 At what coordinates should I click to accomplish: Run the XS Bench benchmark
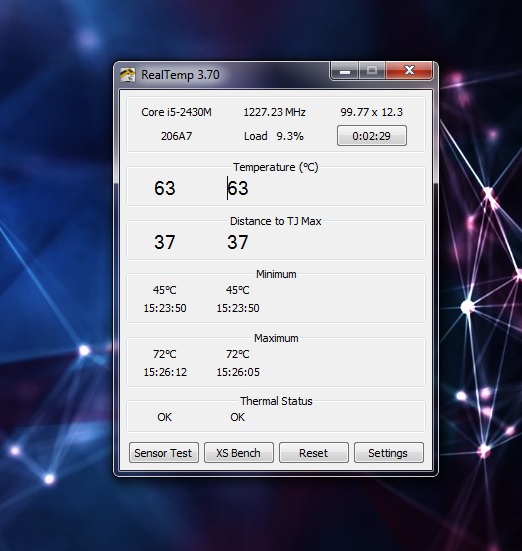pyautogui.click(x=239, y=453)
